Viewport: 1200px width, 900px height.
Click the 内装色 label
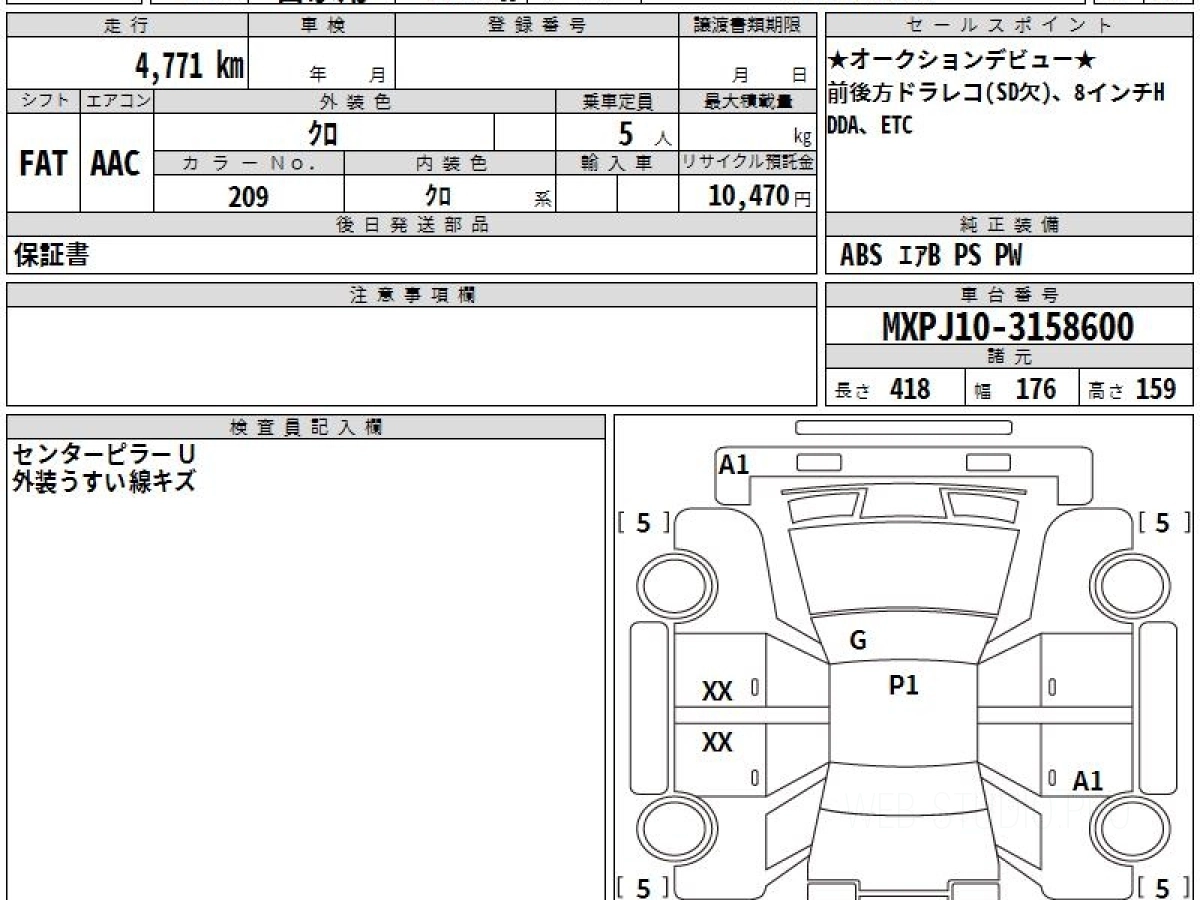pyautogui.click(x=450, y=164)
